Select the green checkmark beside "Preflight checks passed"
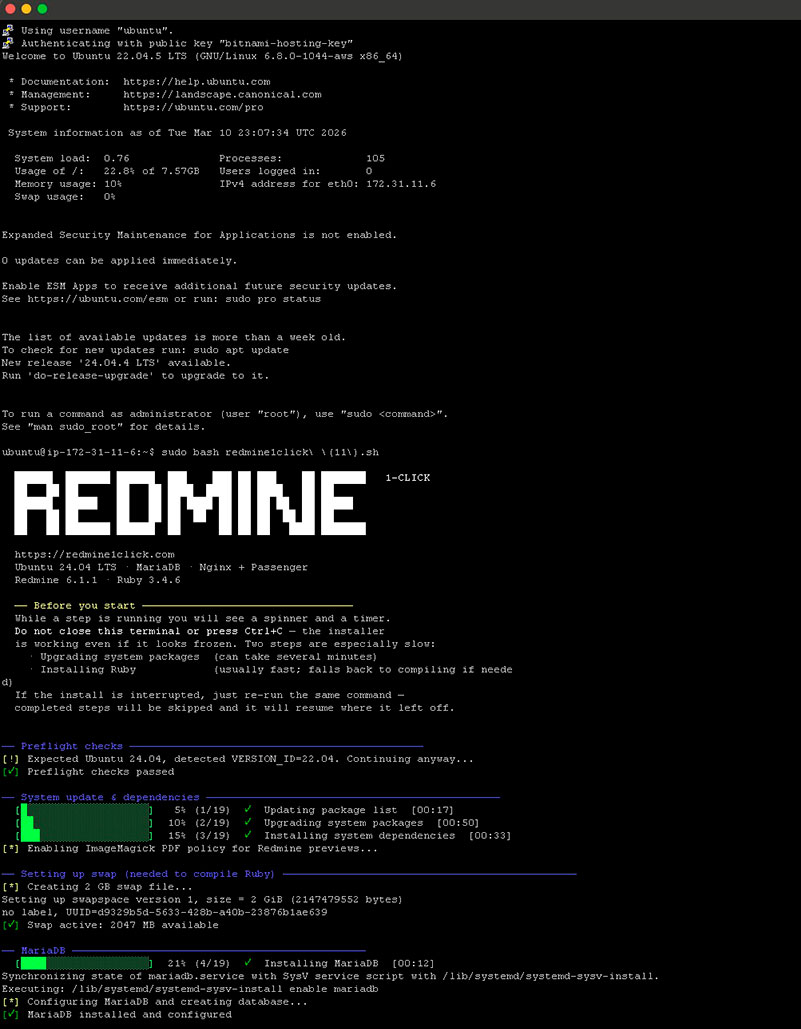 click(10, 771)
